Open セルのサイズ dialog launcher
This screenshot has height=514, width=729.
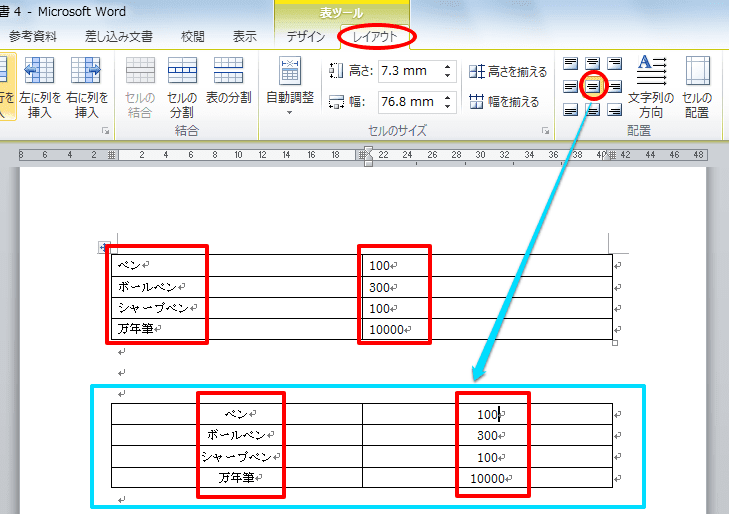[x=545, y=131]
